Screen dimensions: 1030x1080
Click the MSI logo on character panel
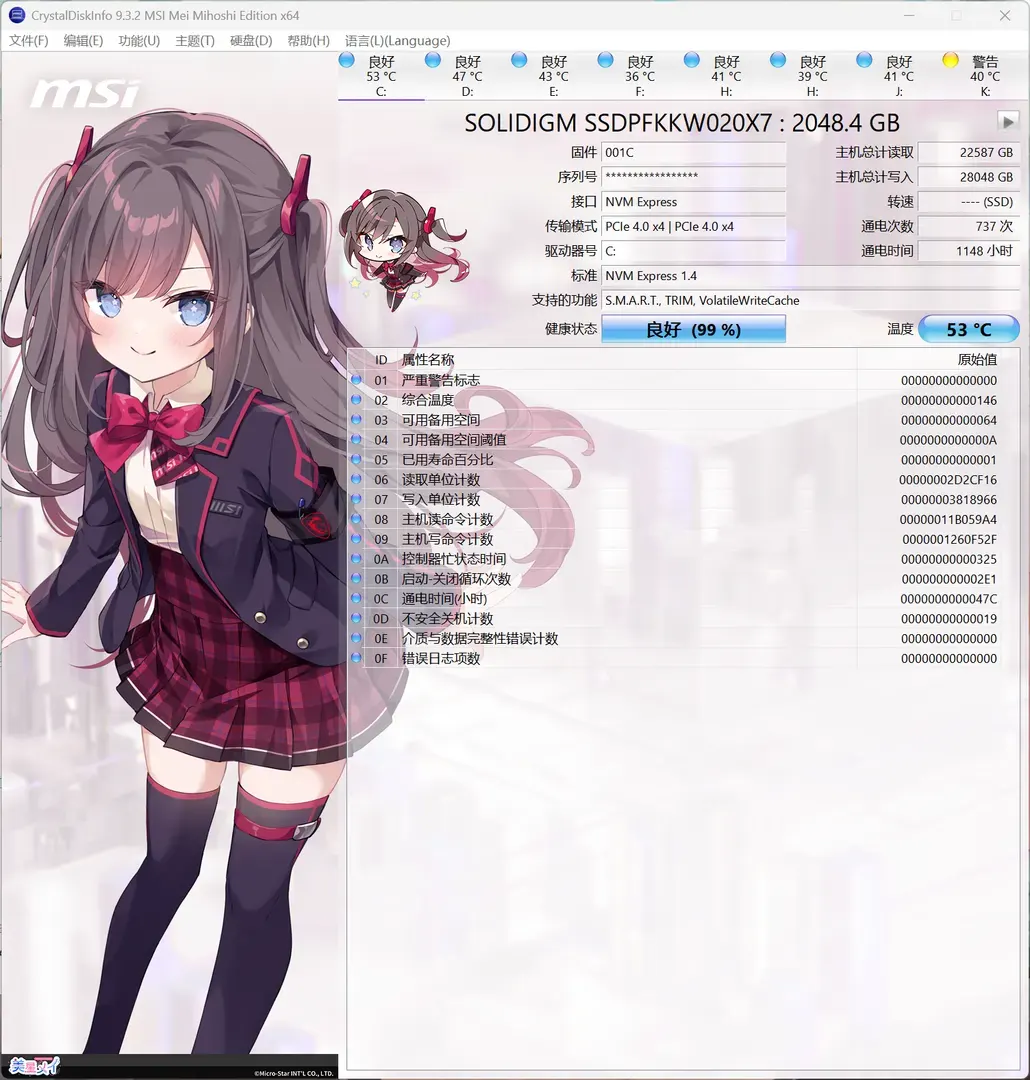click(85, 93)
